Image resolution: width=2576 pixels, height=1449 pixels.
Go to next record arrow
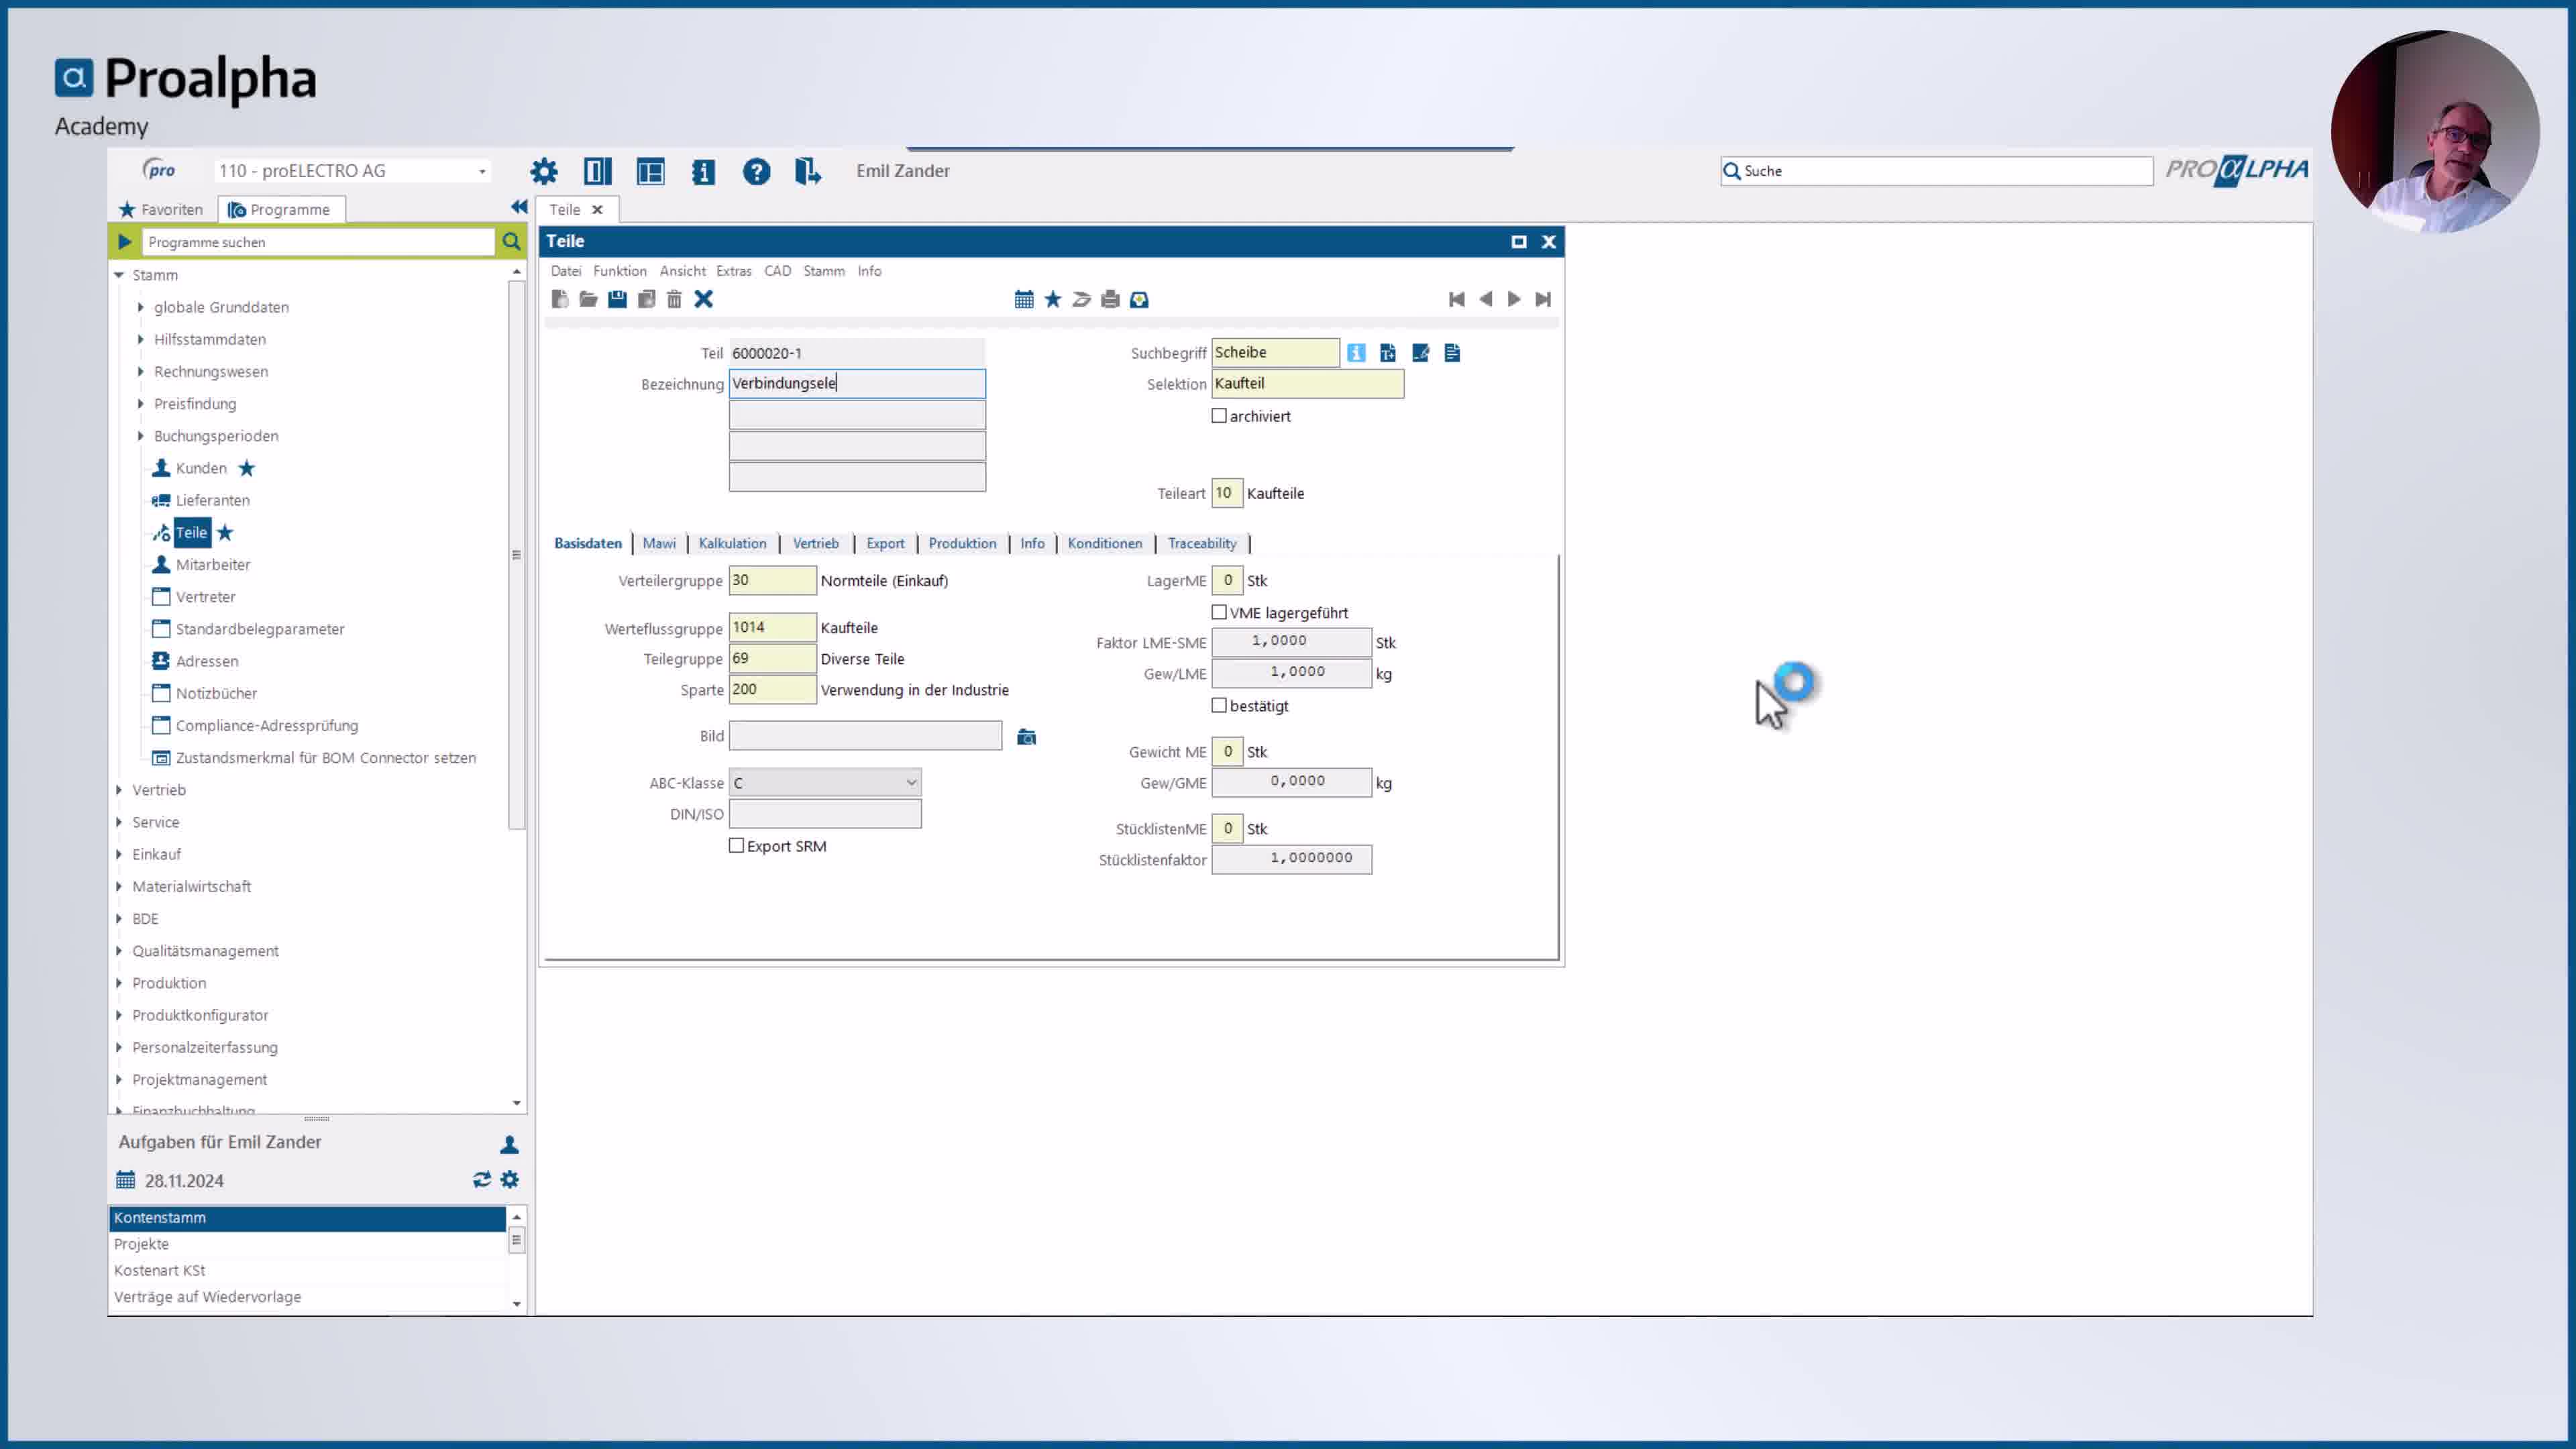point(1514,299)
